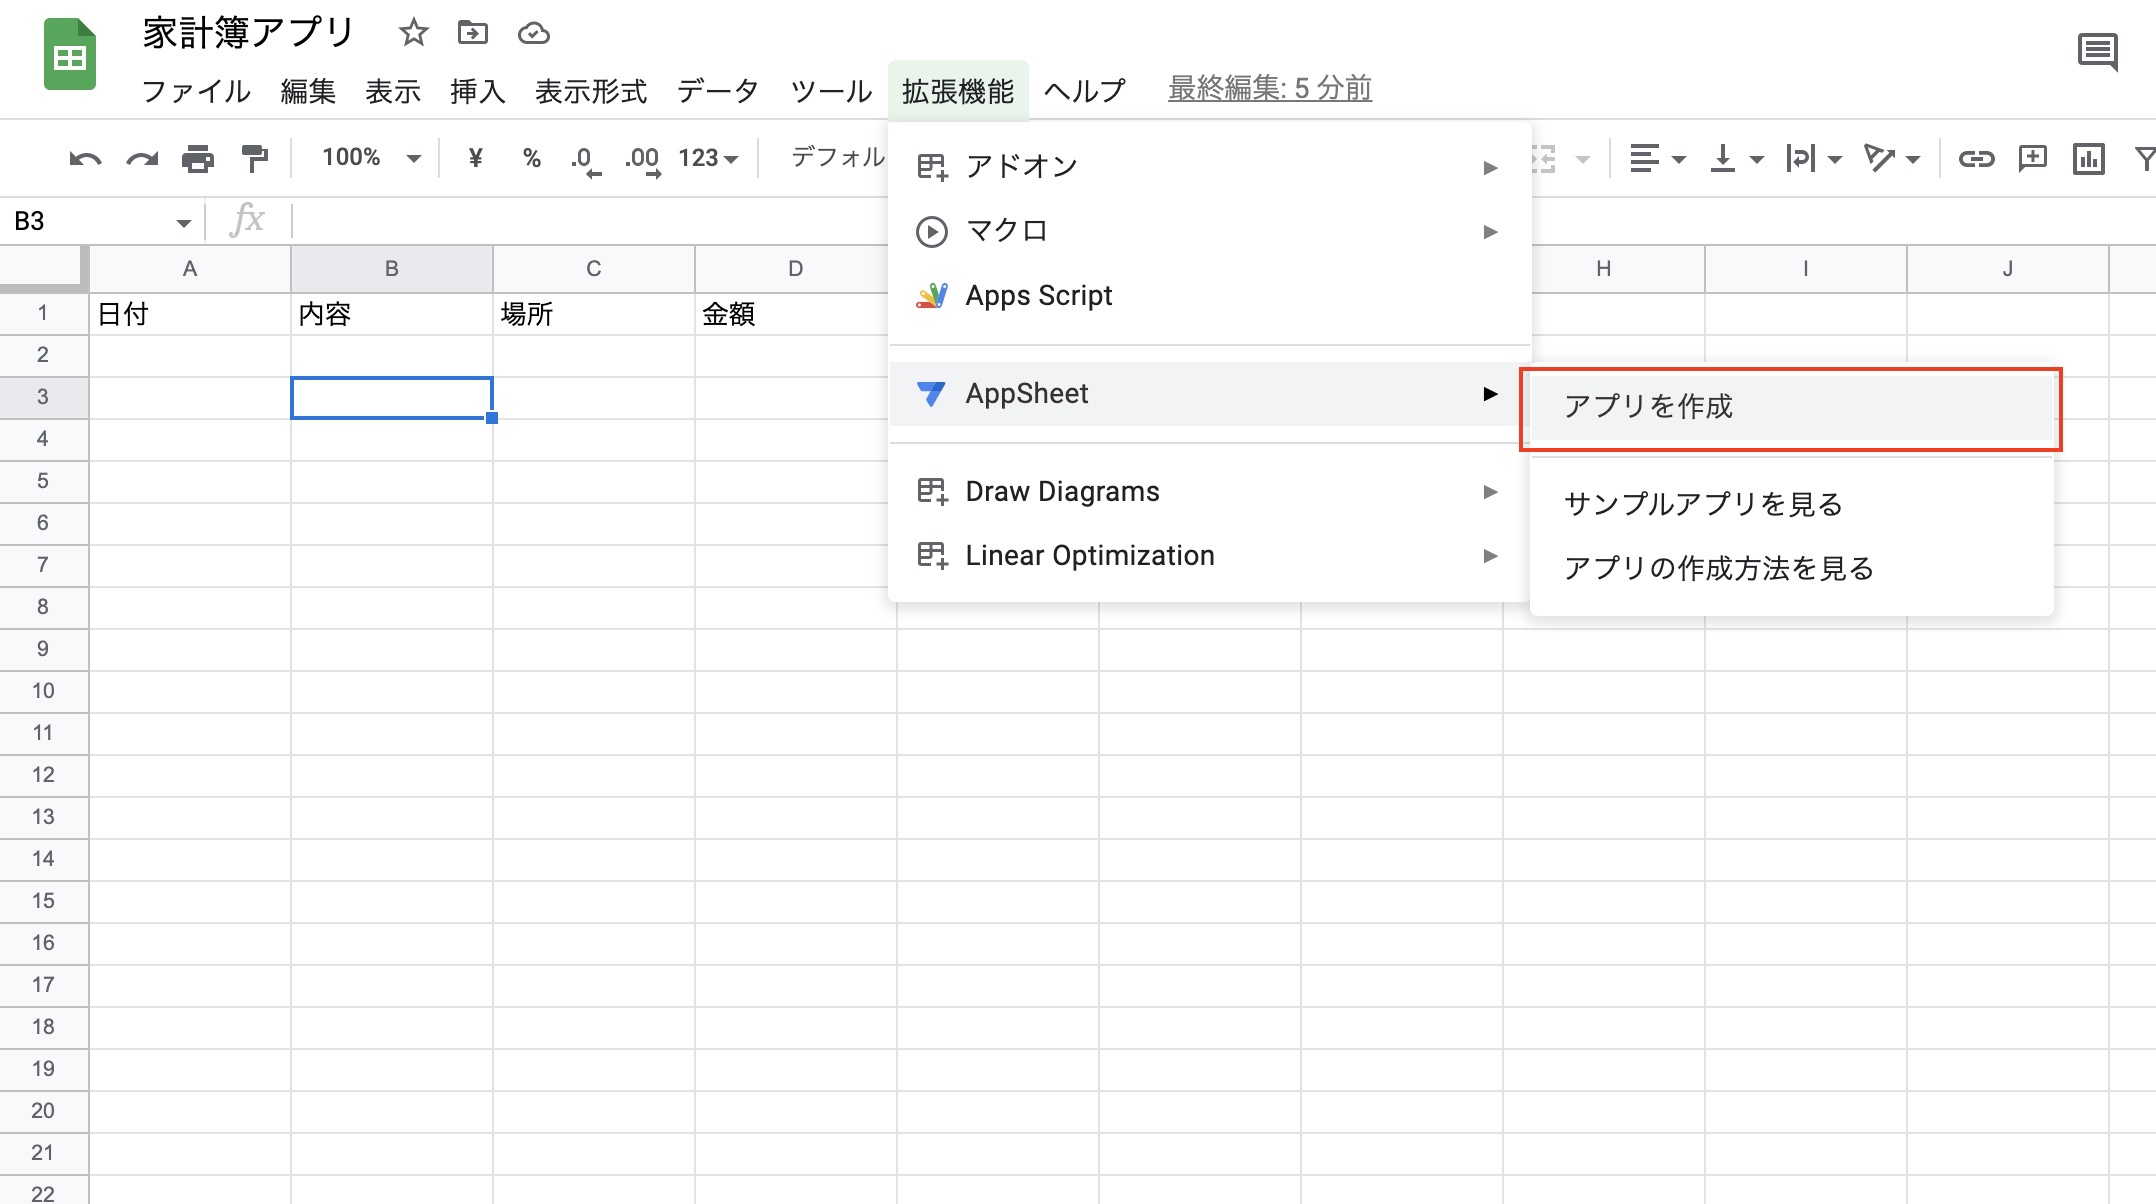Select the Paint format tool
The width and height of the screenshot is (2156, 1204).
pyautogui.click(x=253, y=157)
